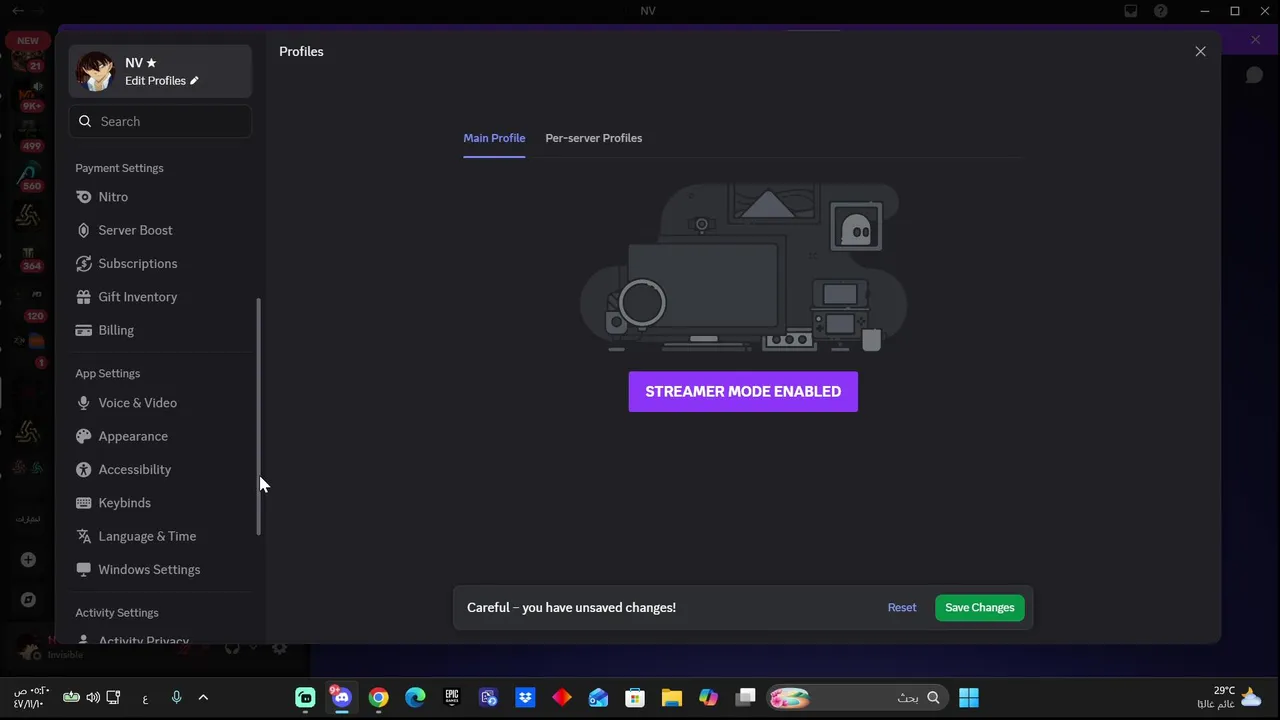Open Copilot from the taskbar
1280x720 pixels.
(x=708, y=697)
